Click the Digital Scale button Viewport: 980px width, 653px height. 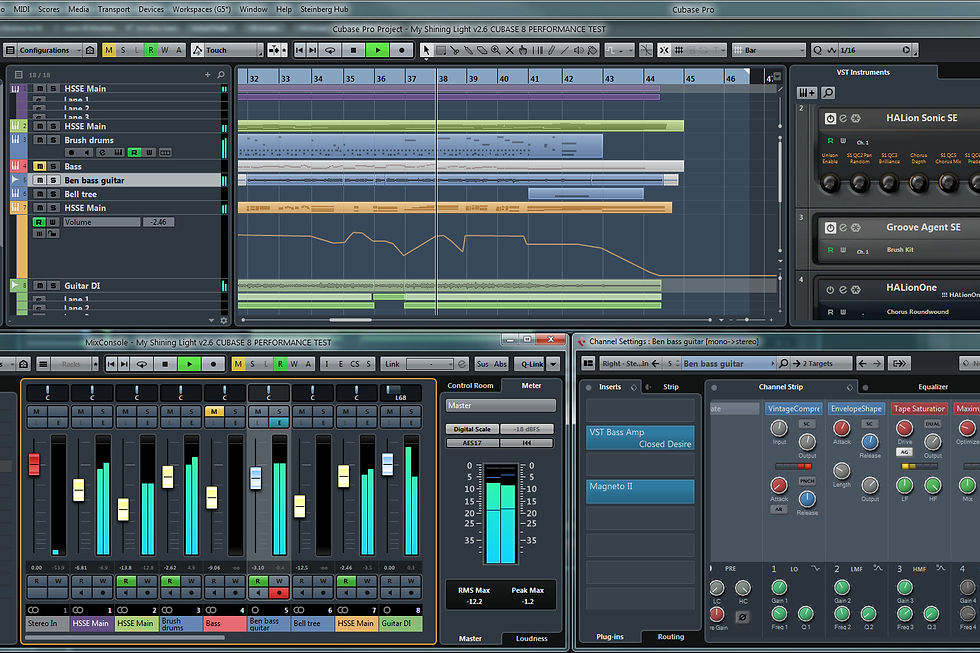(472, 429)
